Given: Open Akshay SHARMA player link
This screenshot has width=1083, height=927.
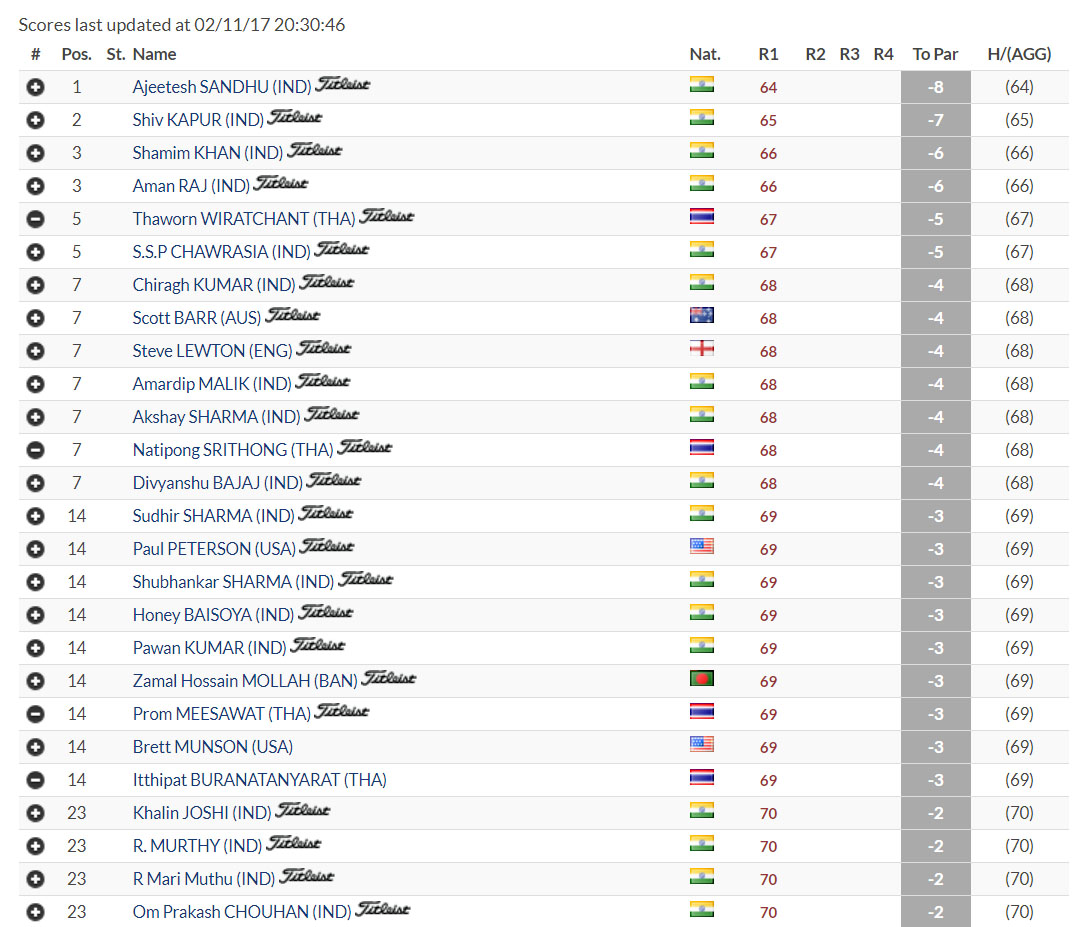Looking at the screenshot, I should point(216,417).
